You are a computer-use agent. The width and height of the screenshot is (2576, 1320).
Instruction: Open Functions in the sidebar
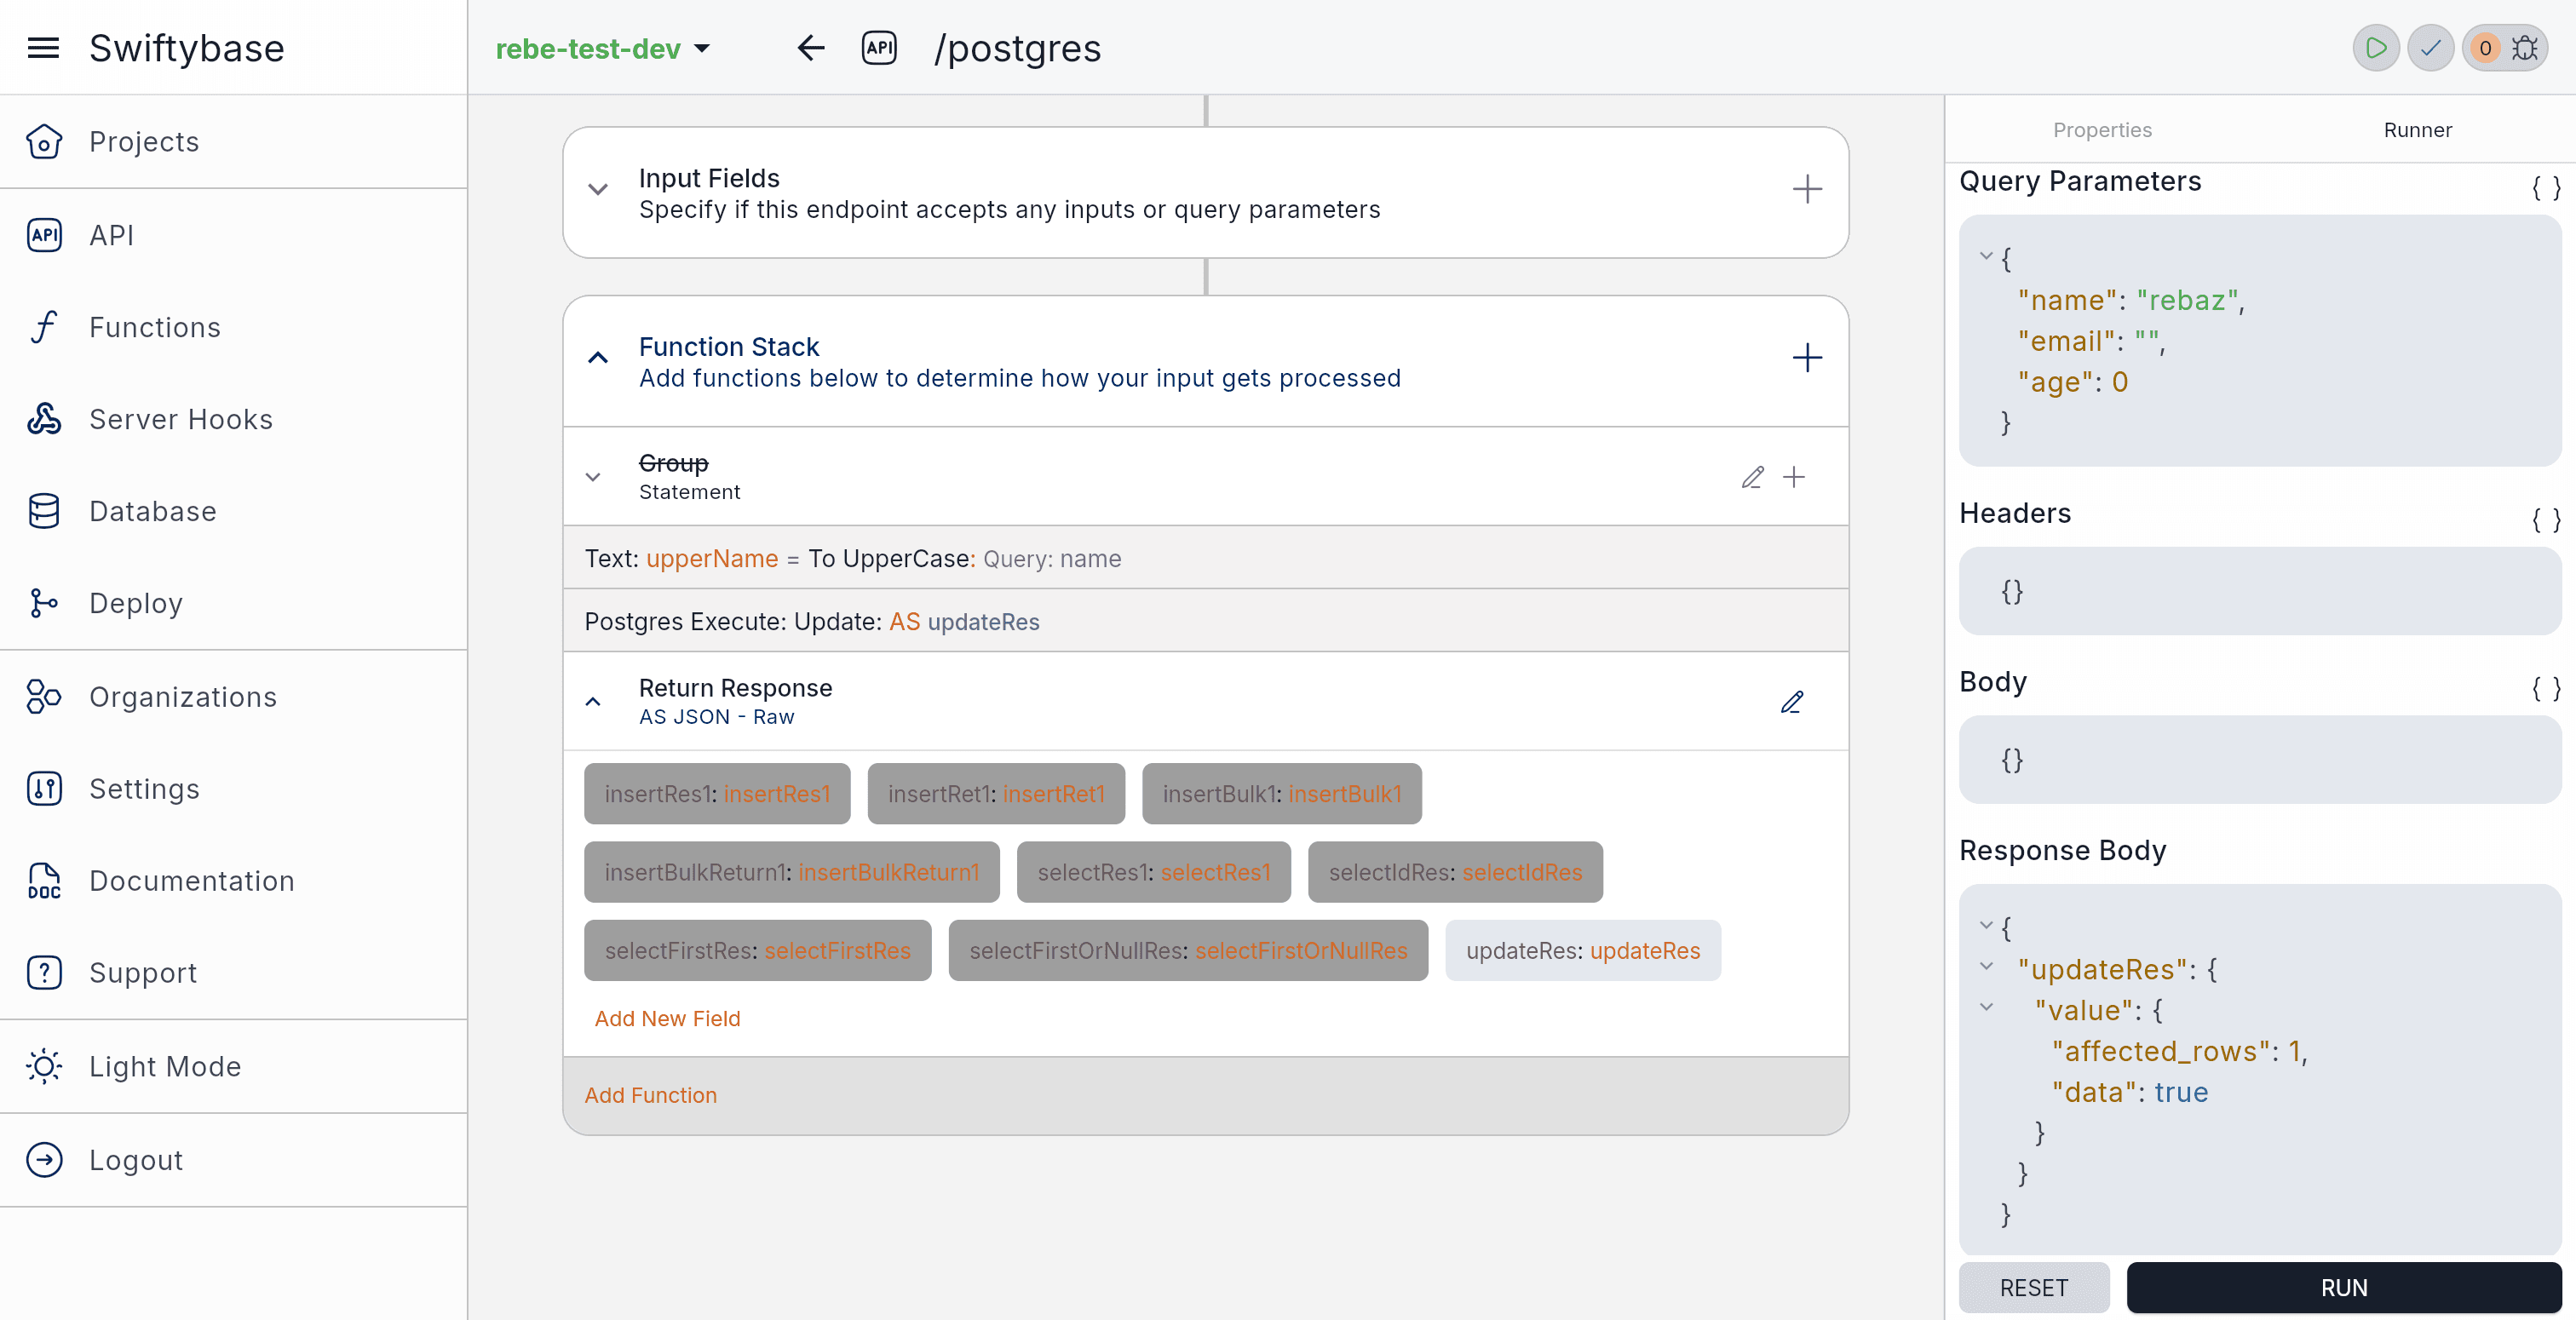click(233, 327)
